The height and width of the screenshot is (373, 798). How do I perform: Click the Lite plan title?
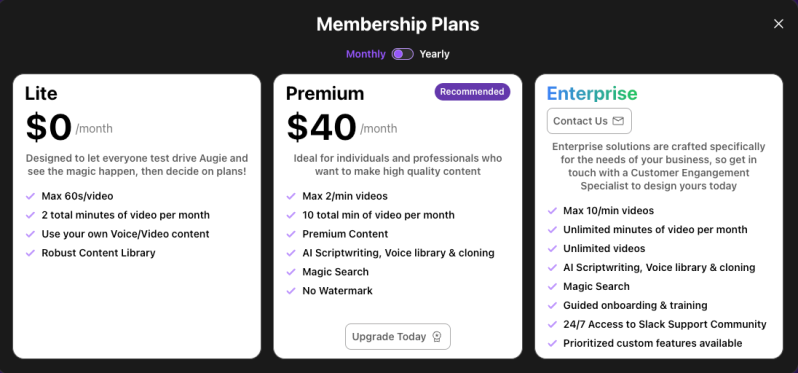pos(41,94)
